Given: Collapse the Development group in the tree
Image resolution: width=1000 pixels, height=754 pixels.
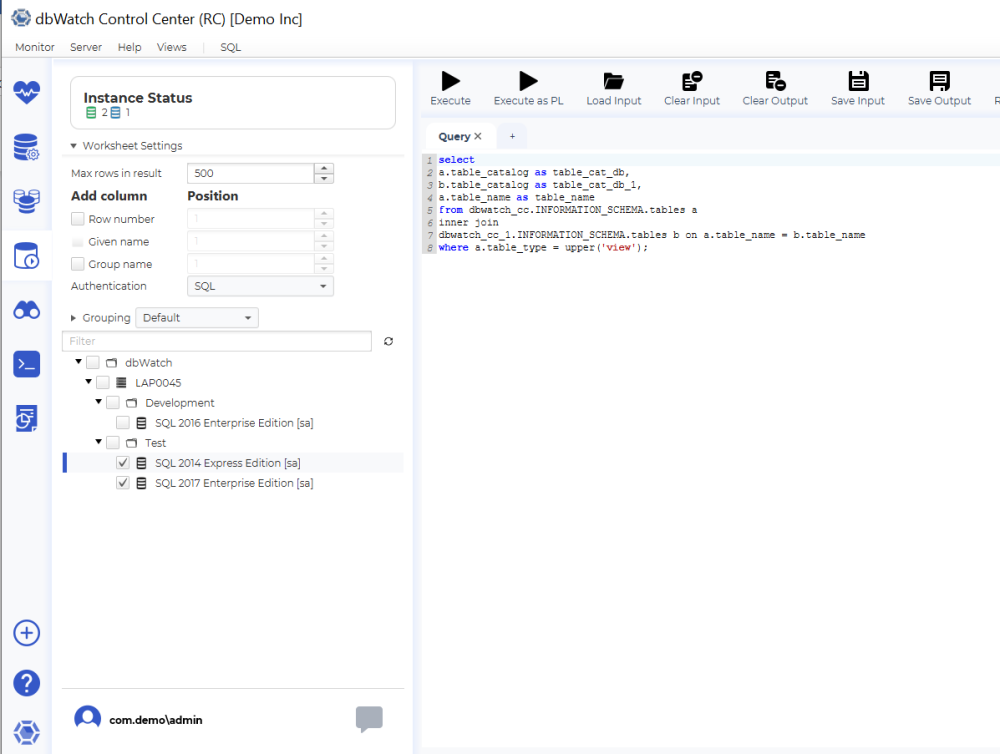Looking at the screenshot, I should pyautogui.click(x=98, y=402).
